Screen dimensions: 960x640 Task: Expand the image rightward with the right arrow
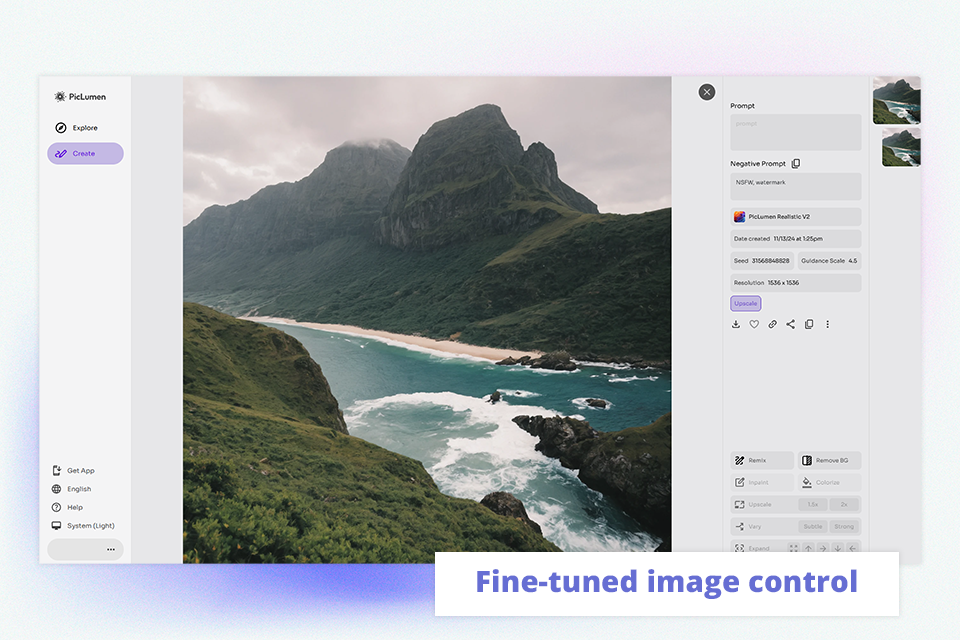[x=823, y=548]
